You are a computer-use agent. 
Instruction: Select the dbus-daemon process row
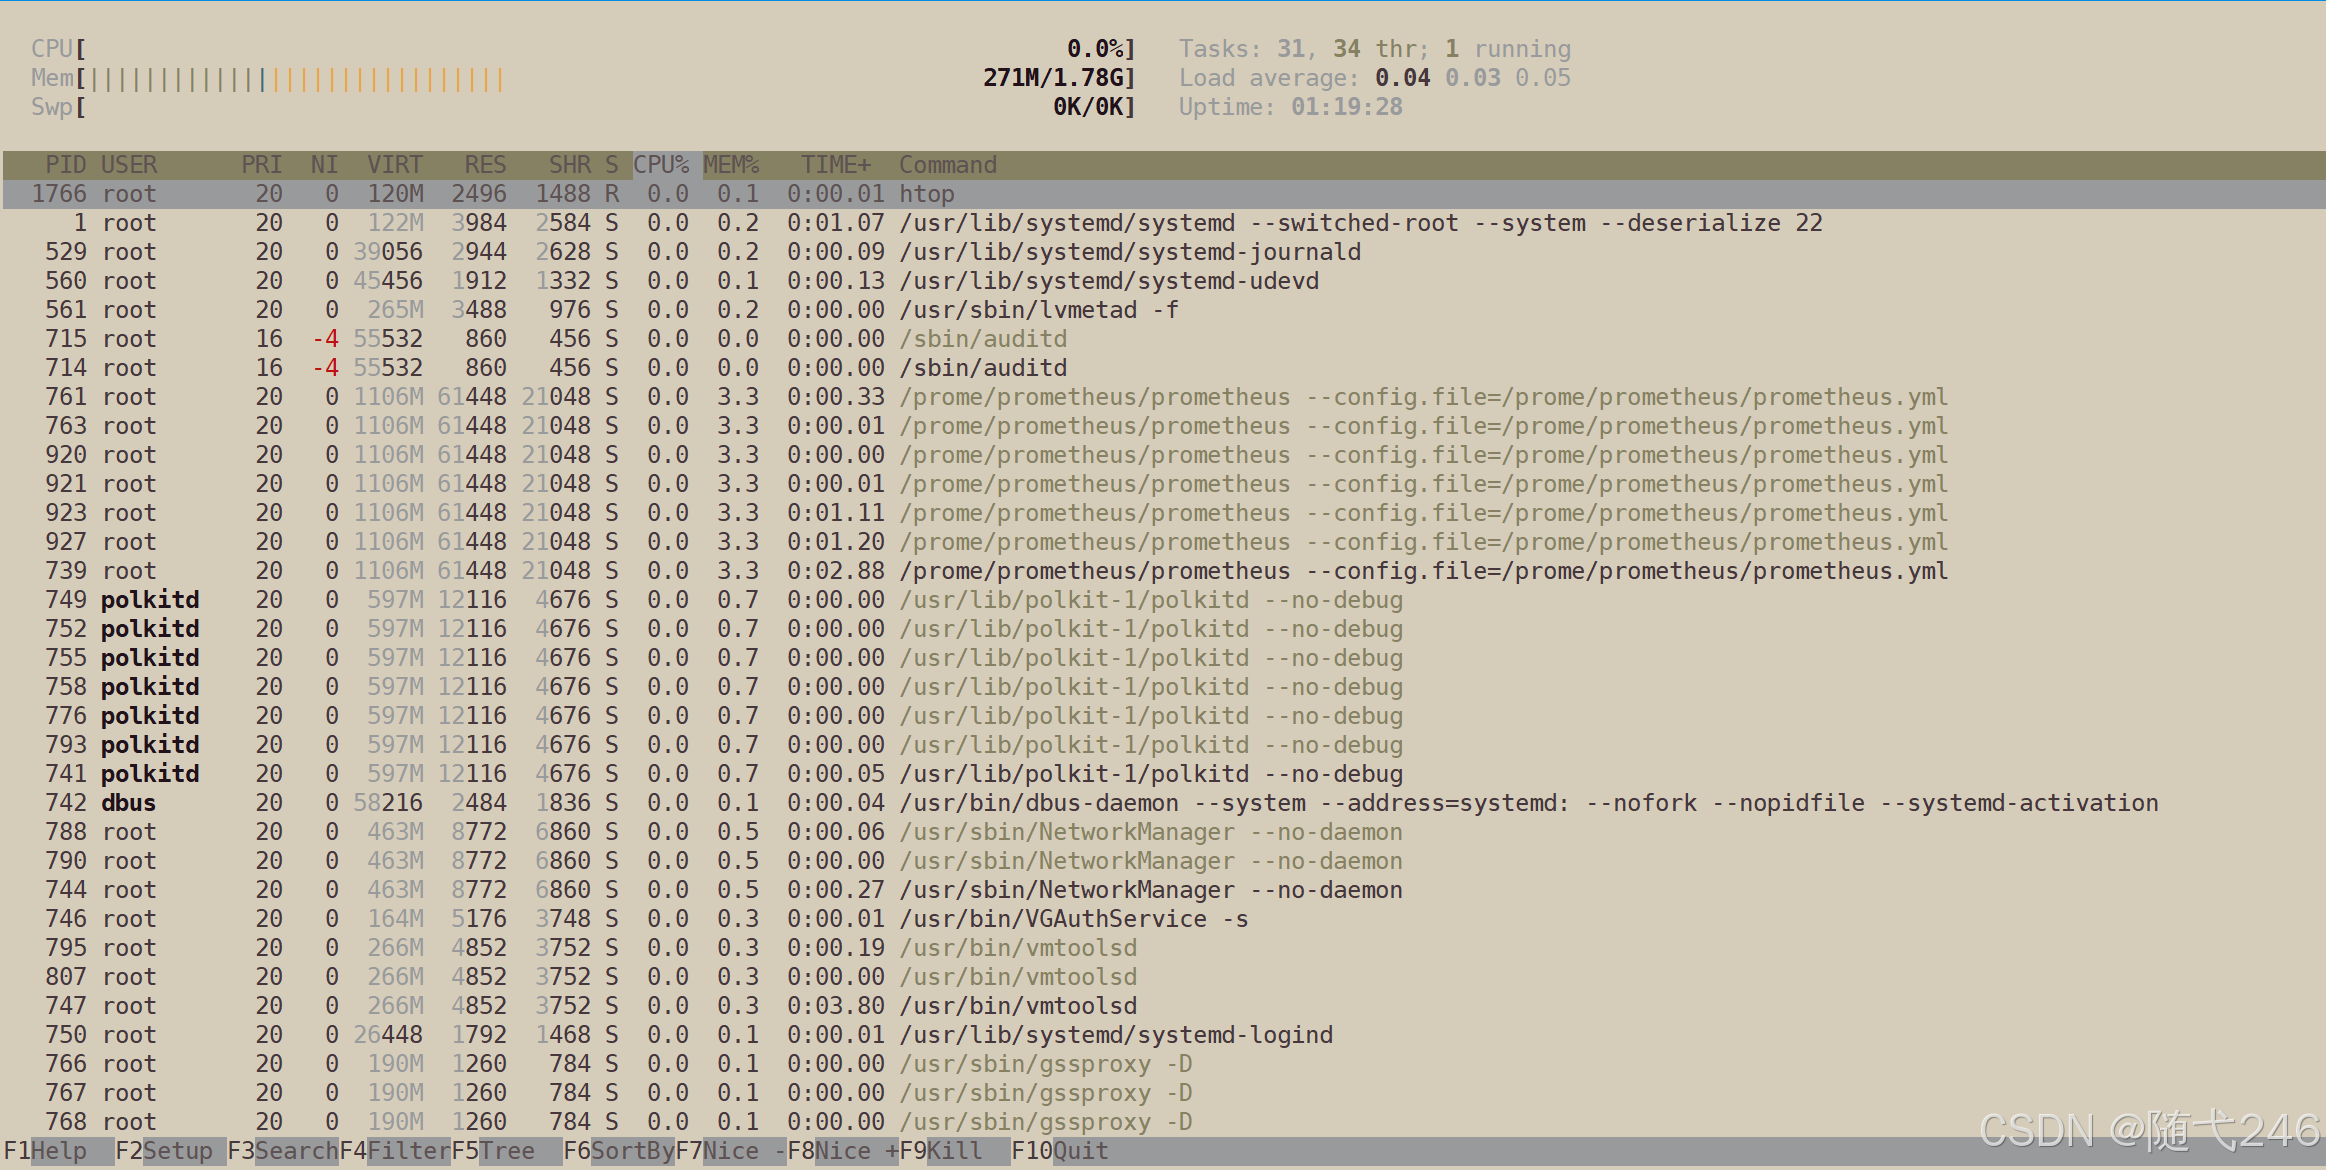[x=1040, y=803]
